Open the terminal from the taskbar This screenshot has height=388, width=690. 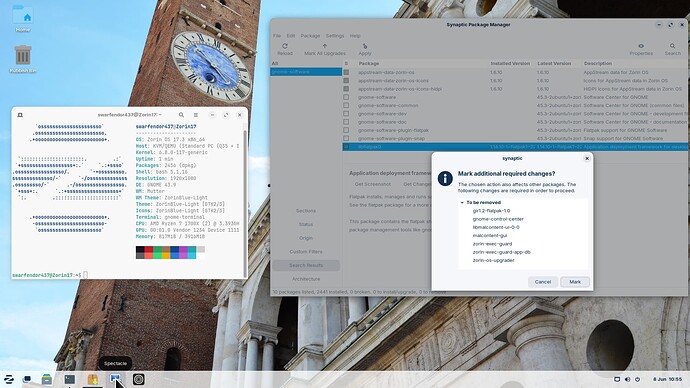(70, 379)
